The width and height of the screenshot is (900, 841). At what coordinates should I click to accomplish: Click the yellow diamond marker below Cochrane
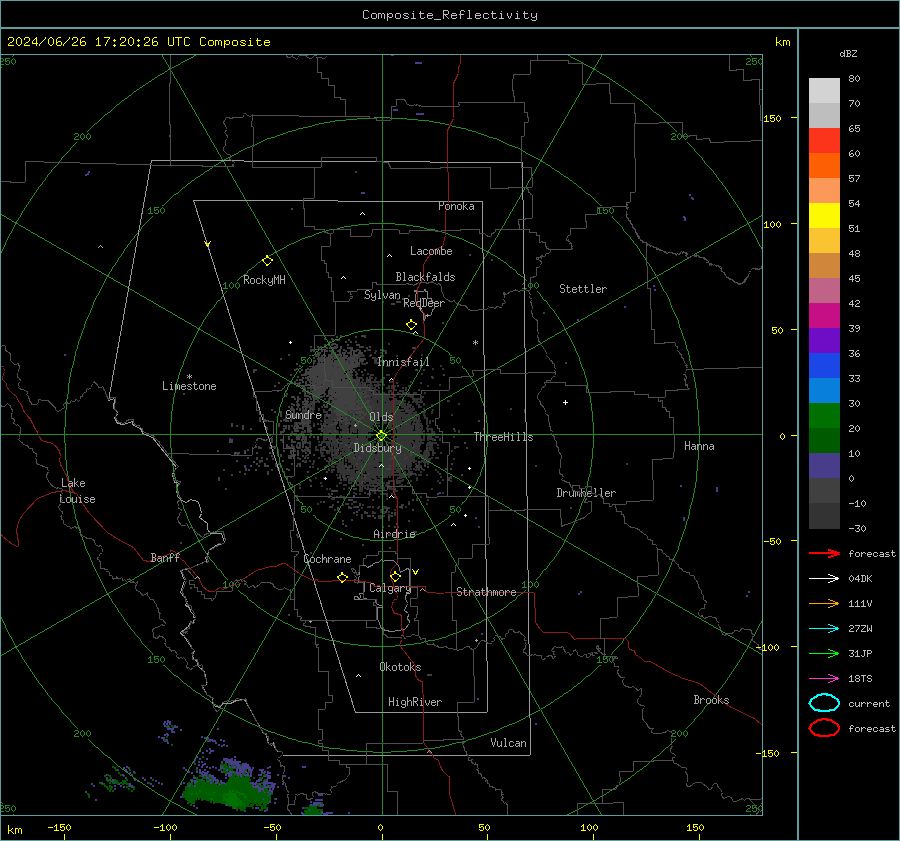[342, 577]
